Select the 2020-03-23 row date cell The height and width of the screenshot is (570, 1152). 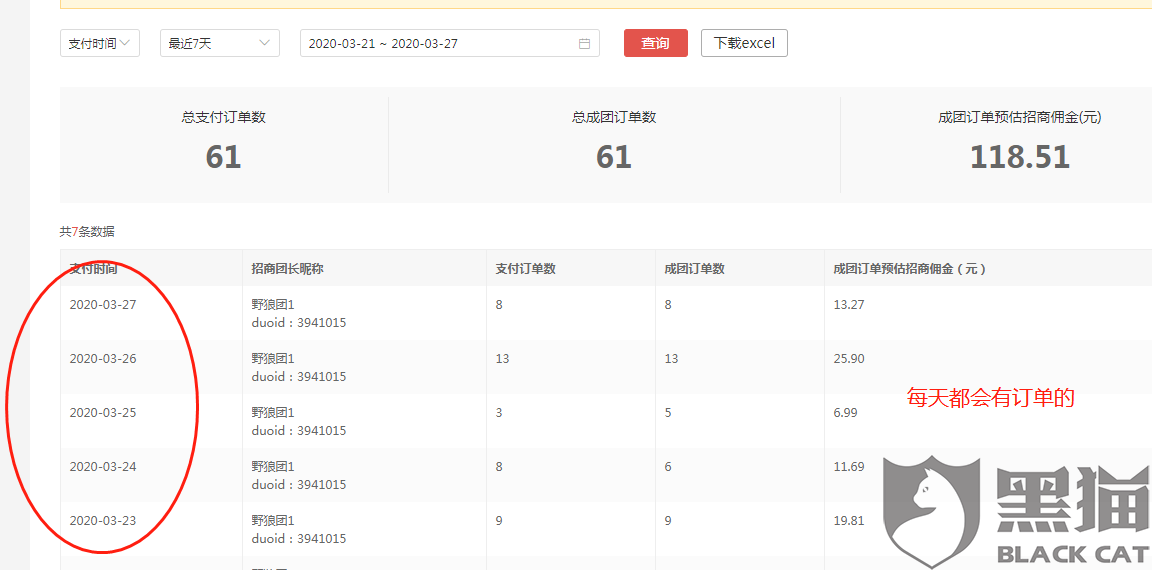pos(103,521)
